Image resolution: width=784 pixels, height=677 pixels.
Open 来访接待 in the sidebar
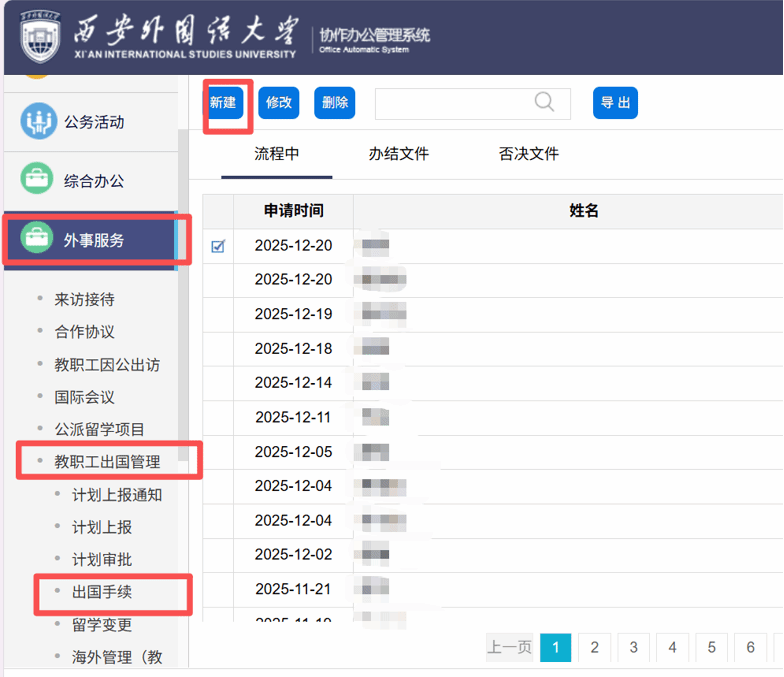tap(85, 300)
